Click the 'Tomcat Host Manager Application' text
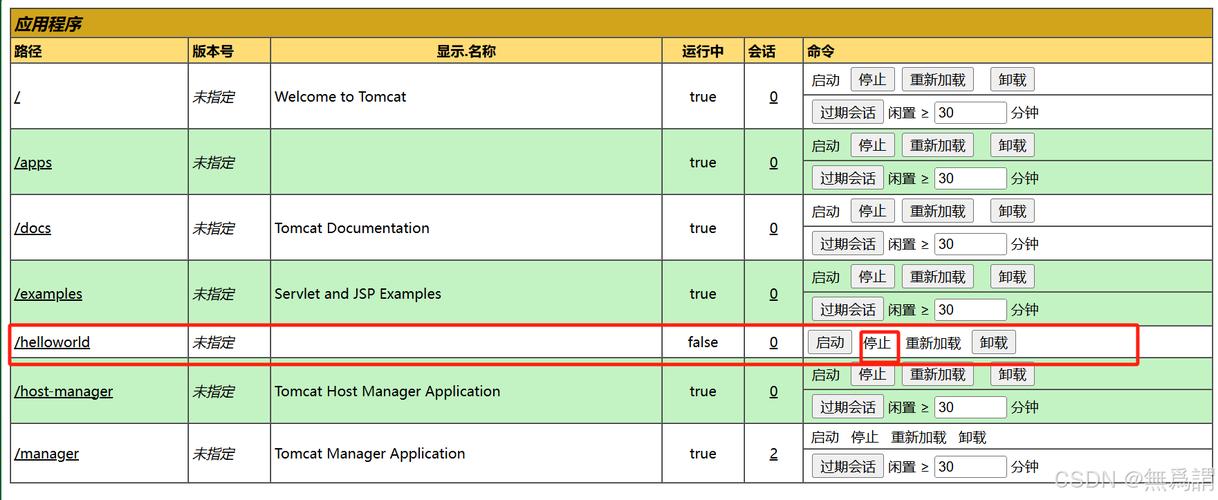1218x500 pixels. point(388,391)
